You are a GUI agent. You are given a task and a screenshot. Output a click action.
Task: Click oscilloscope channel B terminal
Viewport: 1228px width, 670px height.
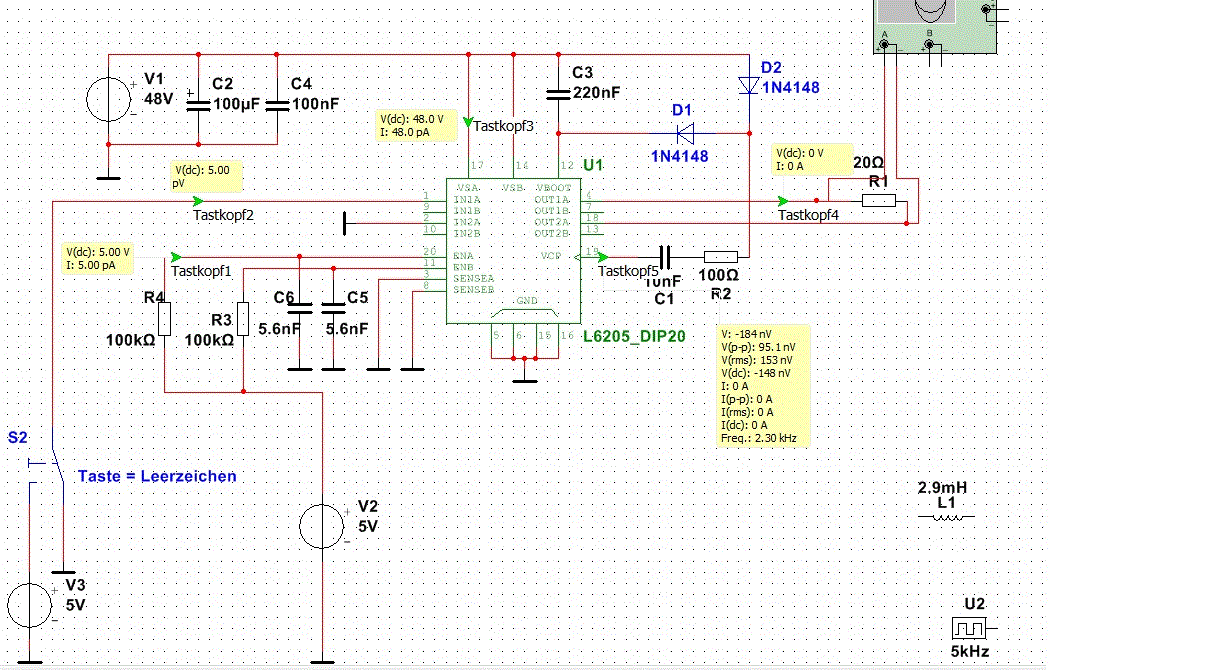tap(929, 43)
